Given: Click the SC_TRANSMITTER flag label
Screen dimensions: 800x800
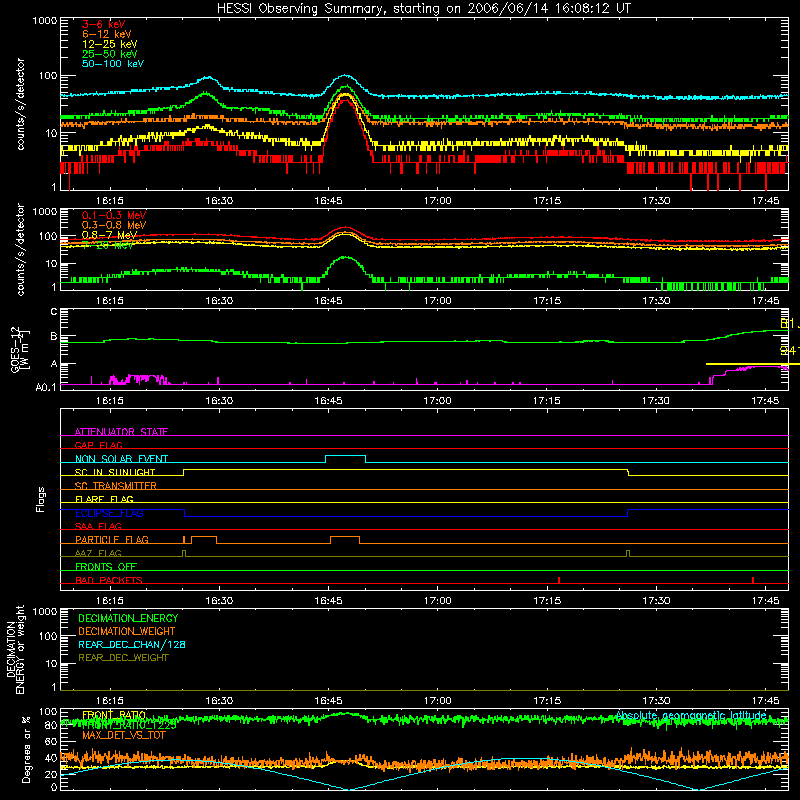Looking at the screenshot, I should tap(115, 485).
